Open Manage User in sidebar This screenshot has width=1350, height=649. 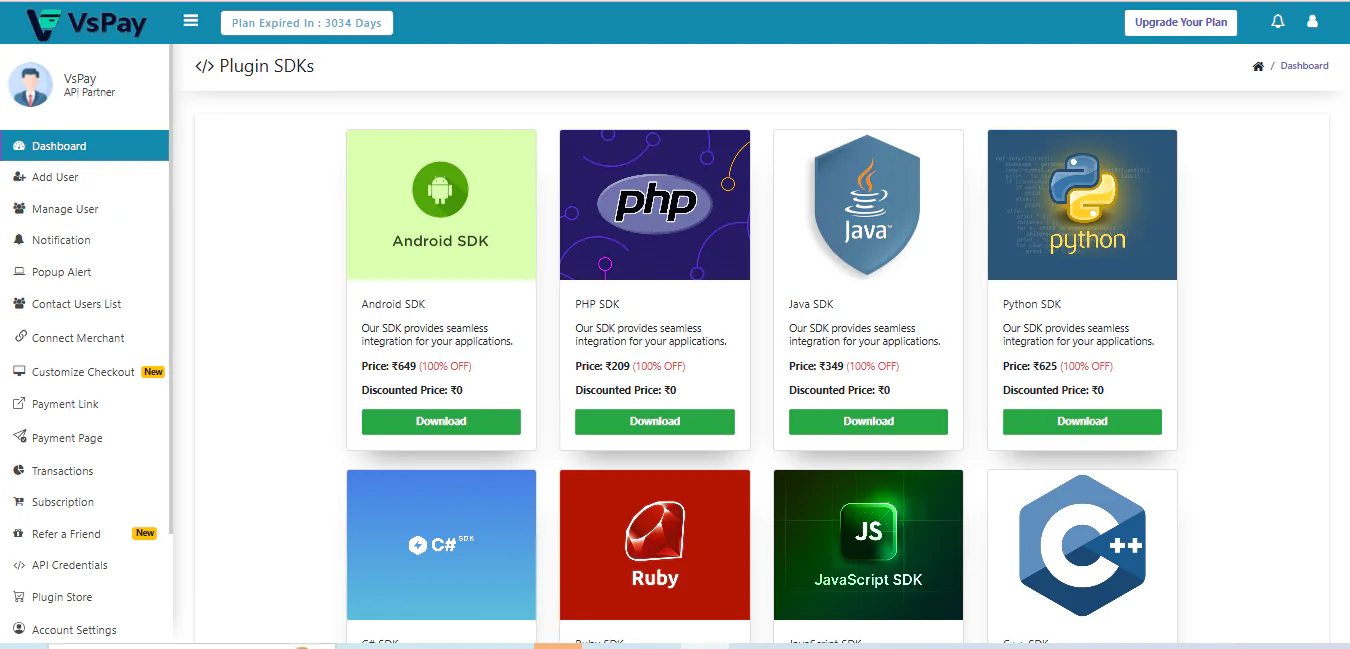[65, 209]
